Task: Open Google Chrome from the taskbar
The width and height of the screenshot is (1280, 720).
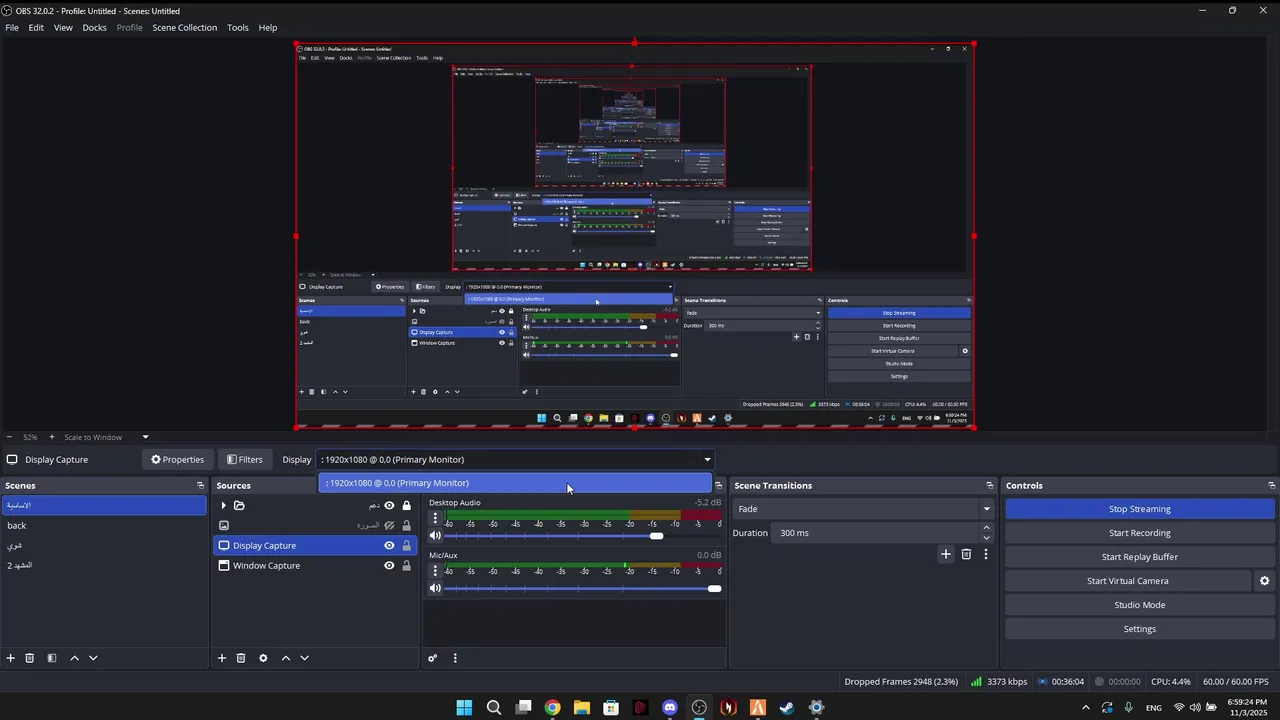Action: tap(552, 708)
